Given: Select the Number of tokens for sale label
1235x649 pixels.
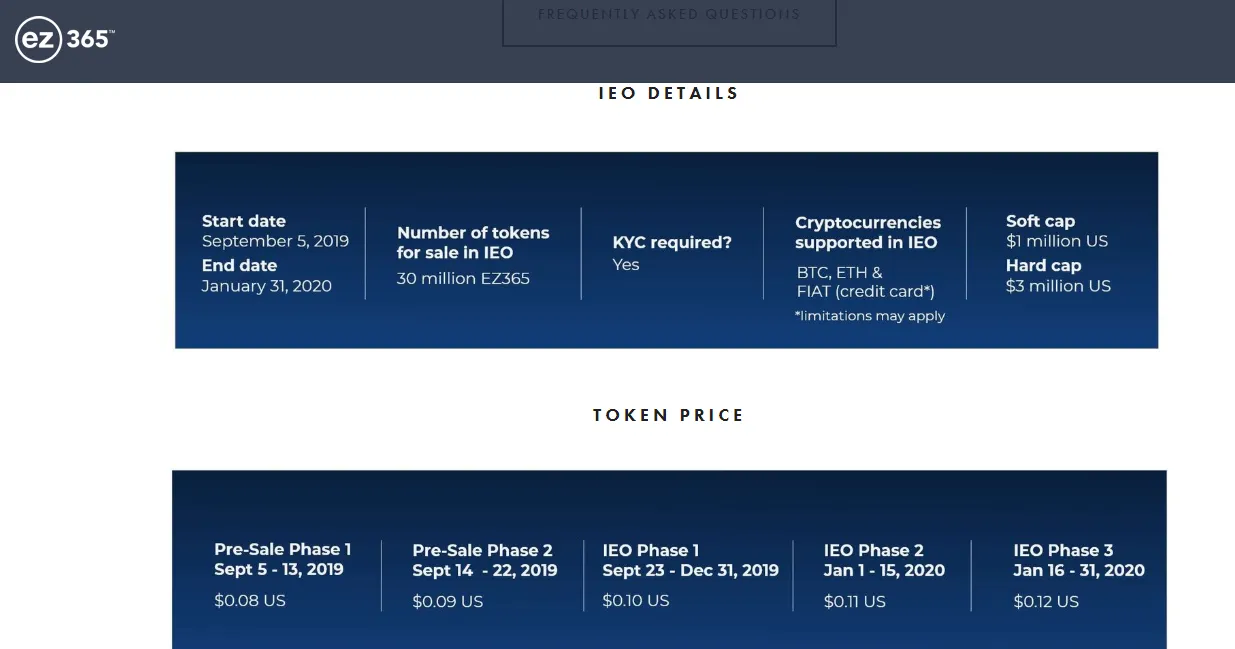Looking at the screenshot, I should (473, 242).
